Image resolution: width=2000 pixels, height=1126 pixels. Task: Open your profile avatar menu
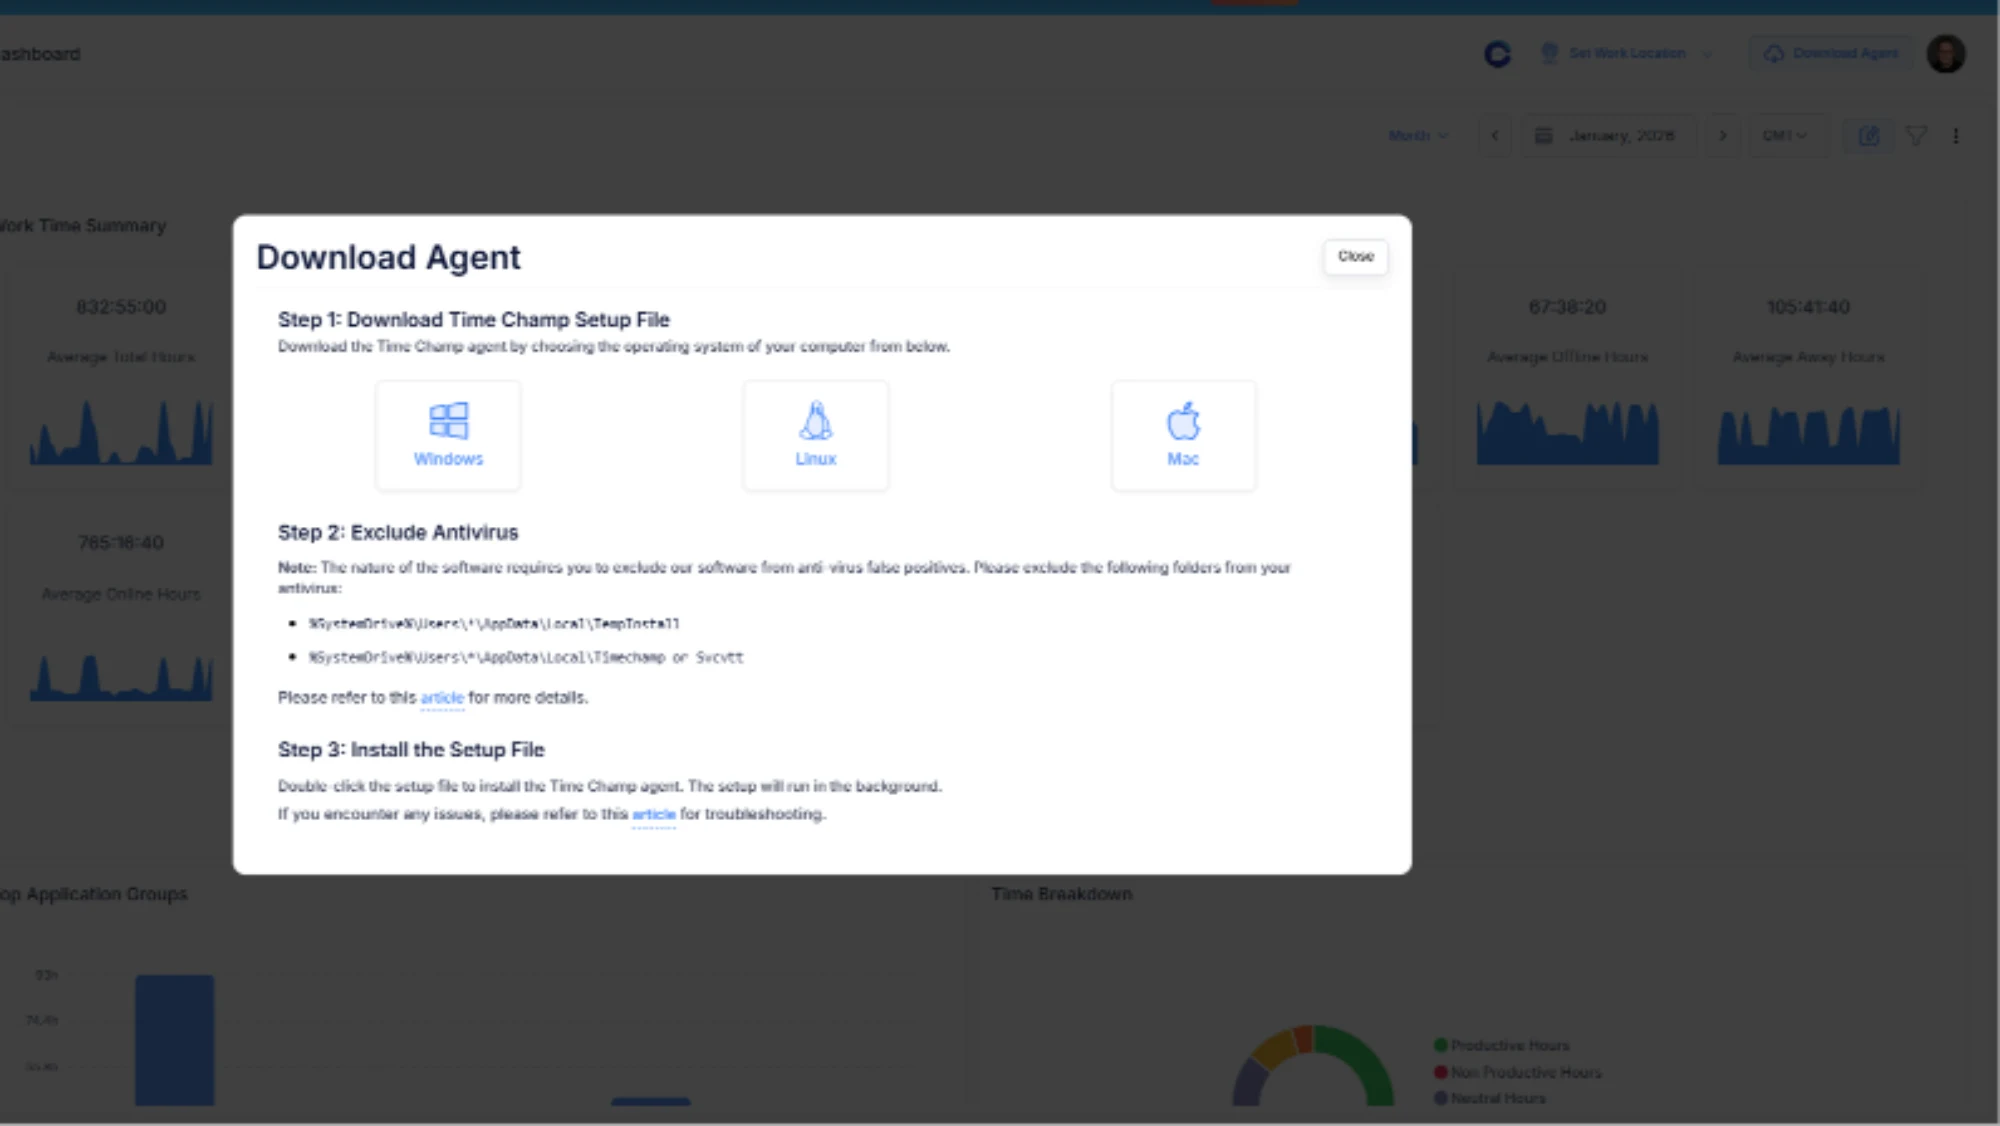click(x=1946, y=52)
